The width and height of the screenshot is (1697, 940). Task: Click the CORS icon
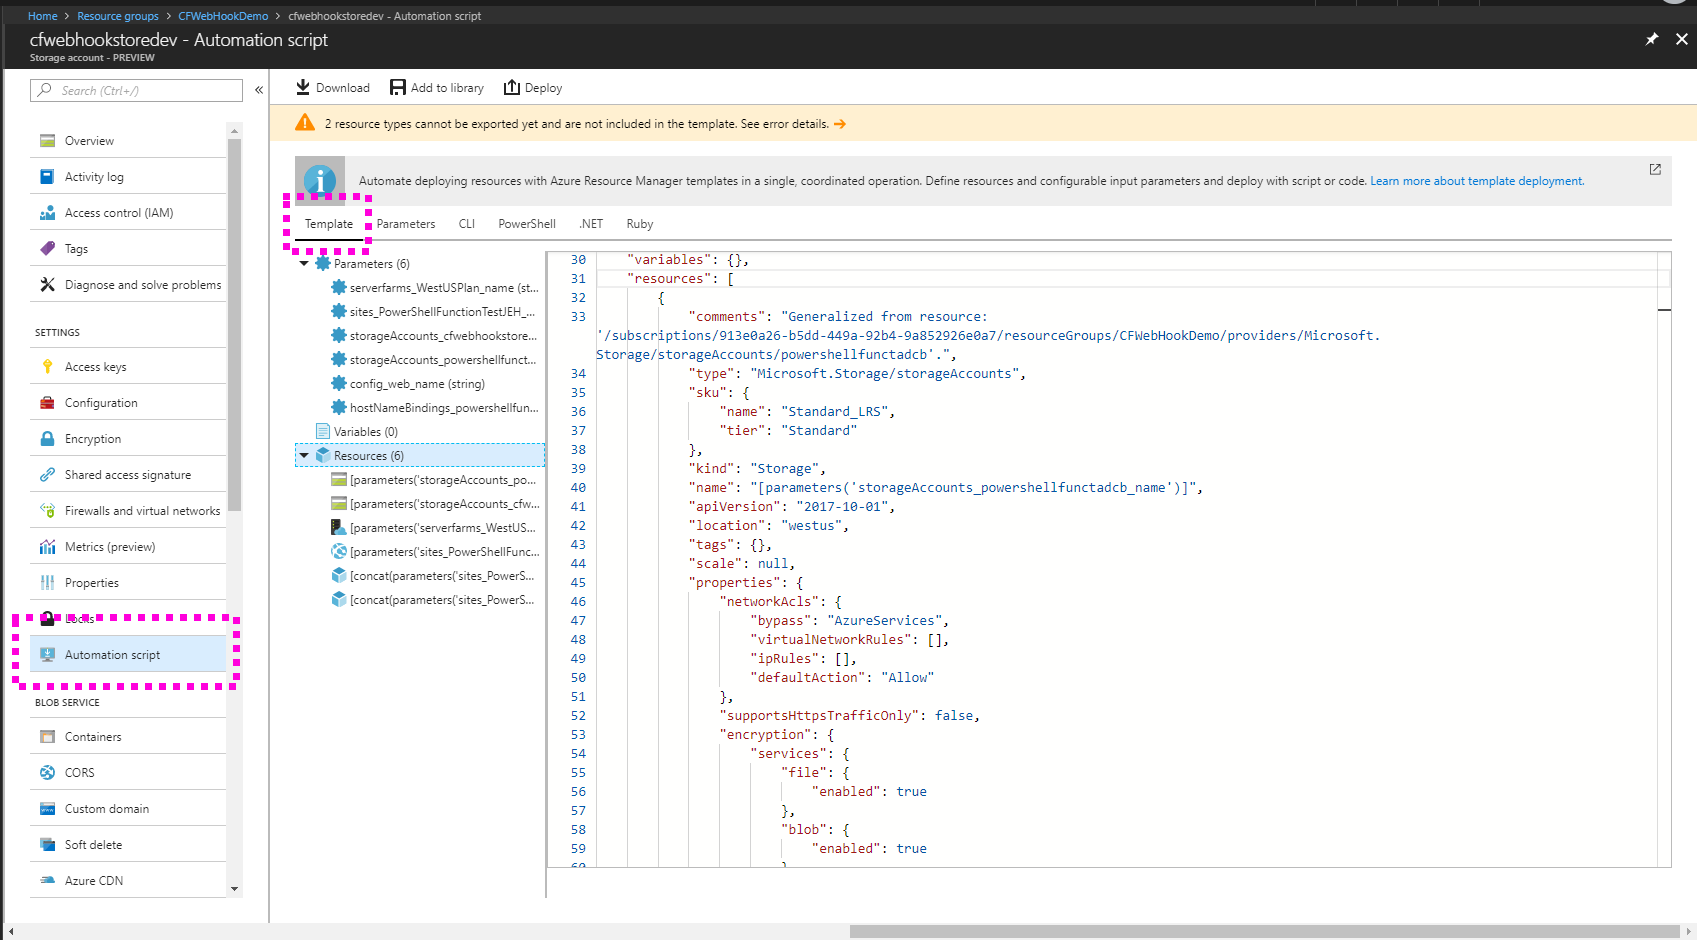point(47,773)
